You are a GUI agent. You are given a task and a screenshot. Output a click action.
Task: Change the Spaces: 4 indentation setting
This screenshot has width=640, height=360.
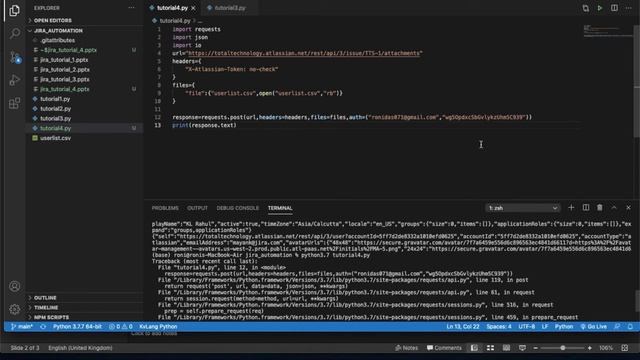(499, 327)
